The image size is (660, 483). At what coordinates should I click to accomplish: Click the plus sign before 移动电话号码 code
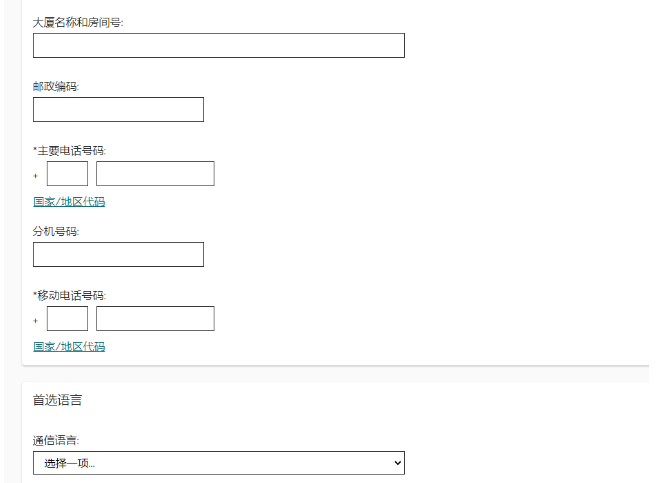pos(36,321)
